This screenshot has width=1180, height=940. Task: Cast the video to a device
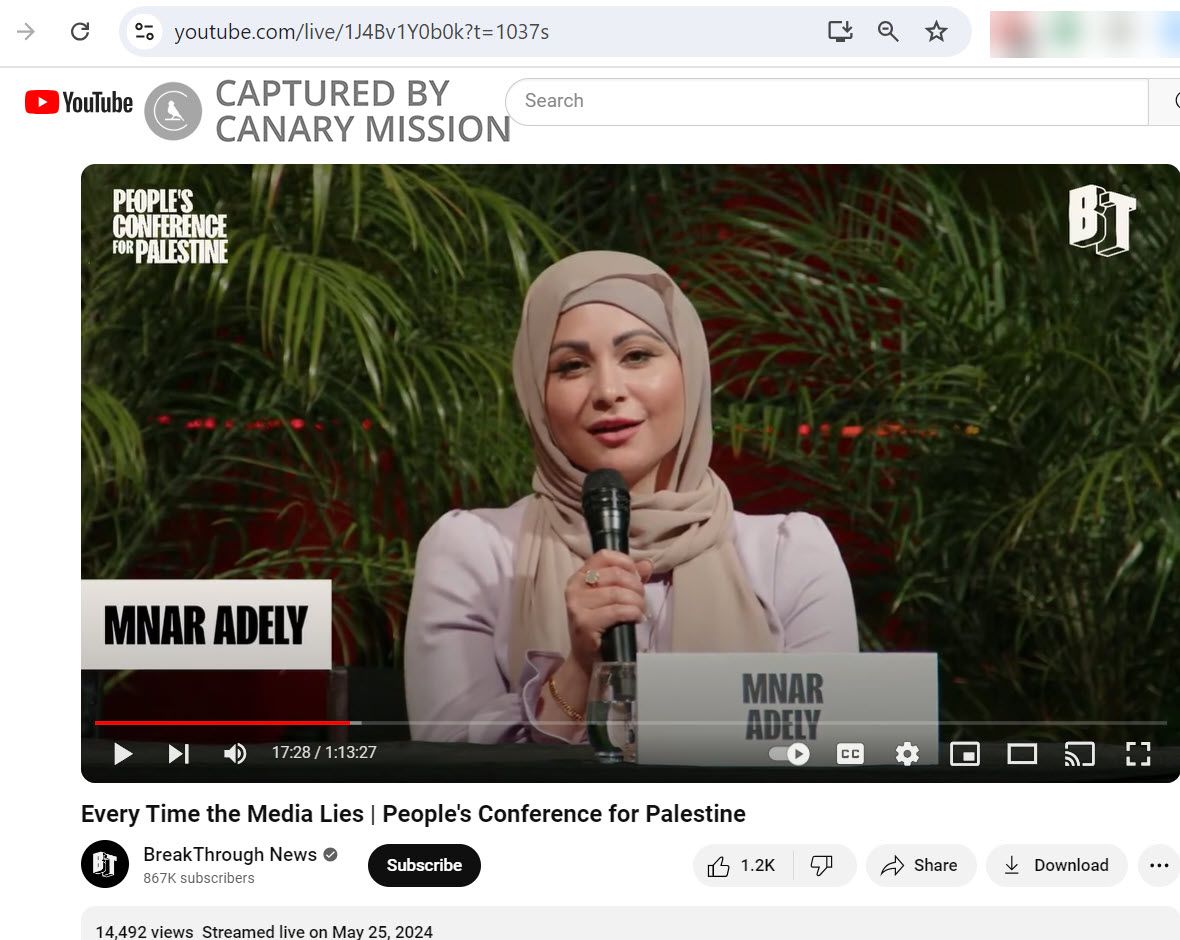1079,754
